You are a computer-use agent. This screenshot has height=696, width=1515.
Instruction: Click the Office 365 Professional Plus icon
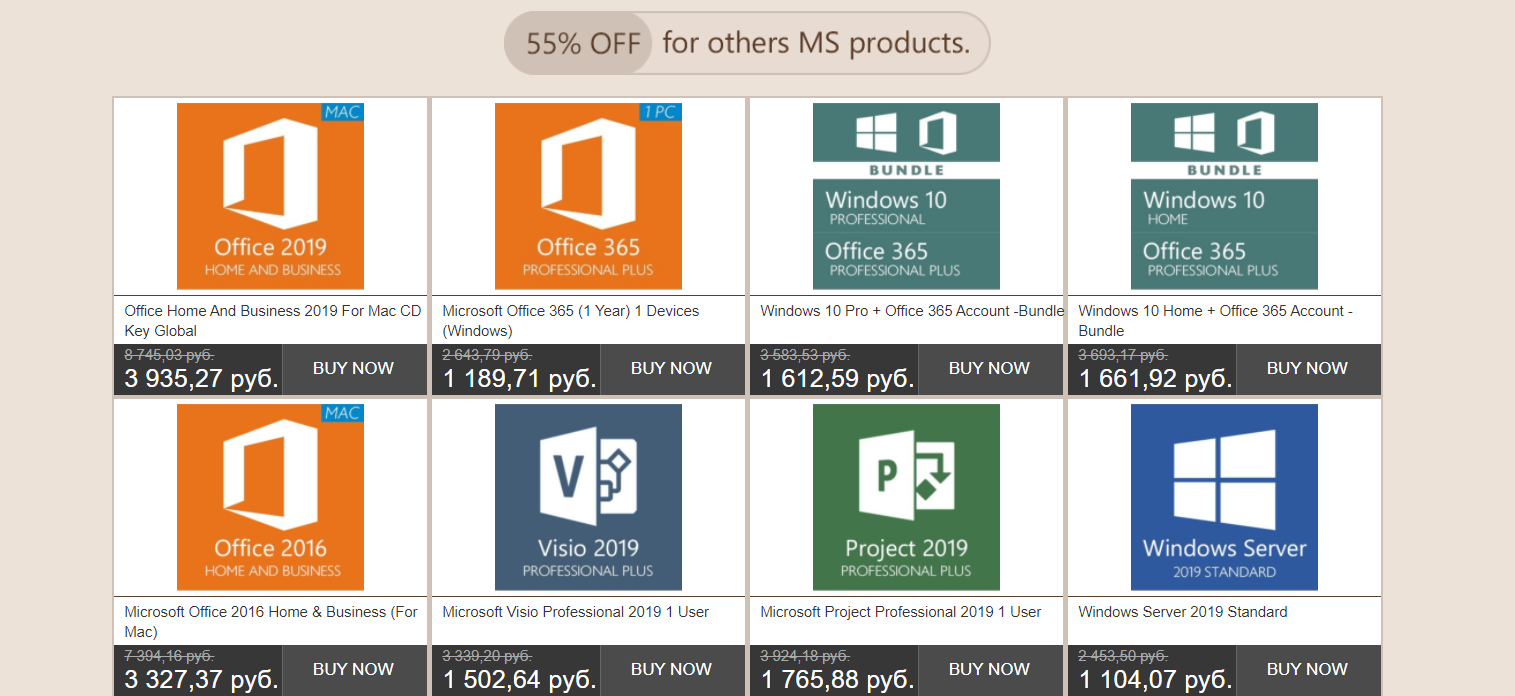point(588,196)
